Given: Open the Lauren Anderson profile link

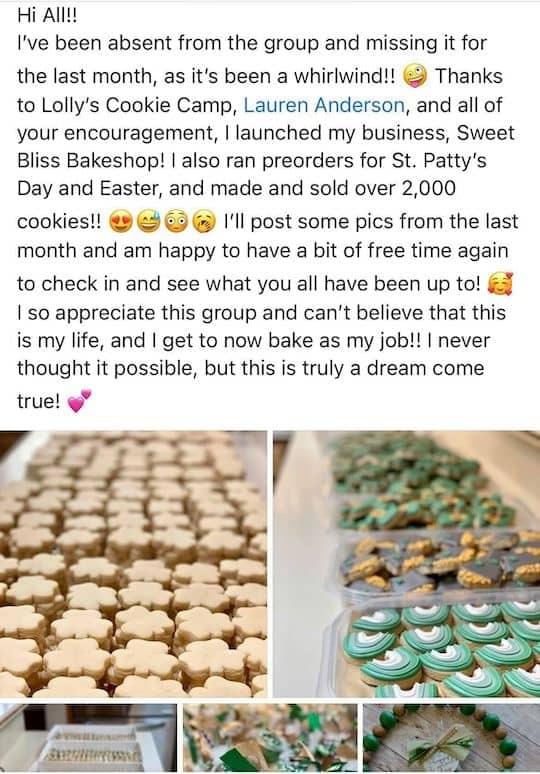Looking at the screenshot, I should click(324, 105).
